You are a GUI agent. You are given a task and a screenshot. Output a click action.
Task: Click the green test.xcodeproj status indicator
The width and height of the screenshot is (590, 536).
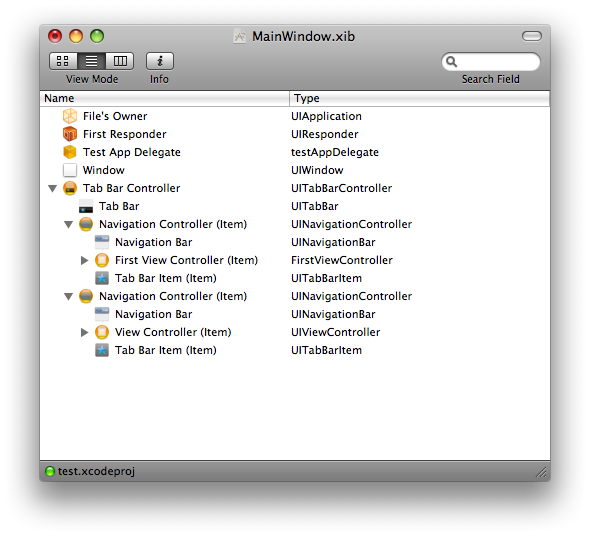point(50,471)
